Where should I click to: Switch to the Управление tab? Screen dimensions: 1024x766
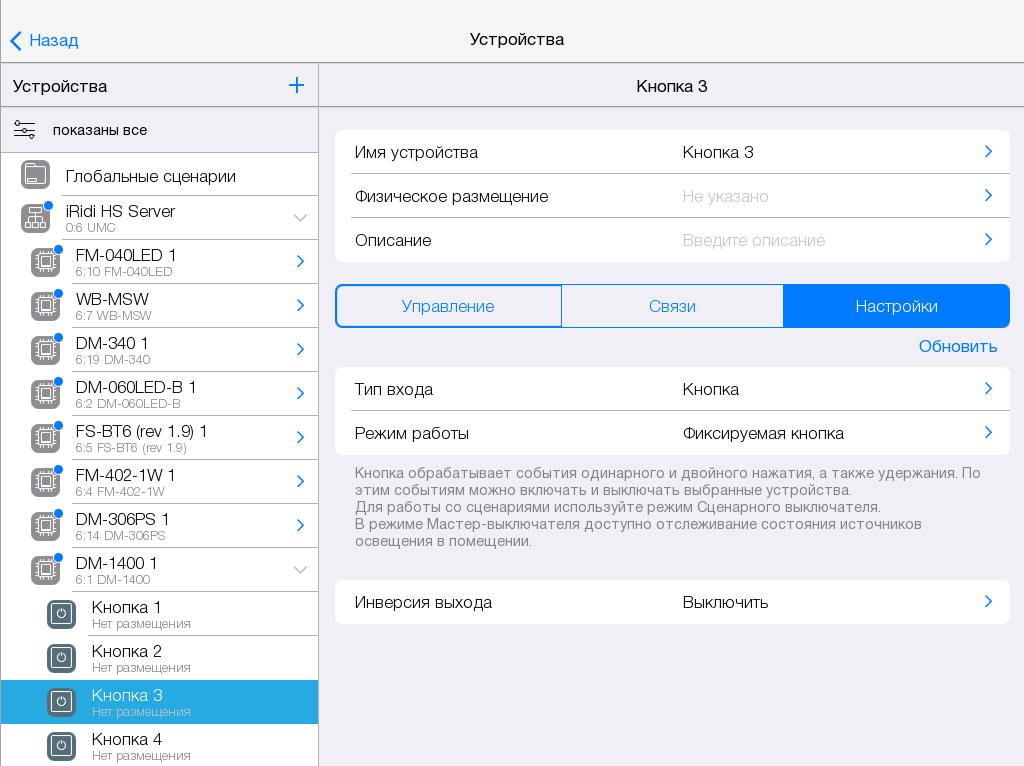[448, 306]
